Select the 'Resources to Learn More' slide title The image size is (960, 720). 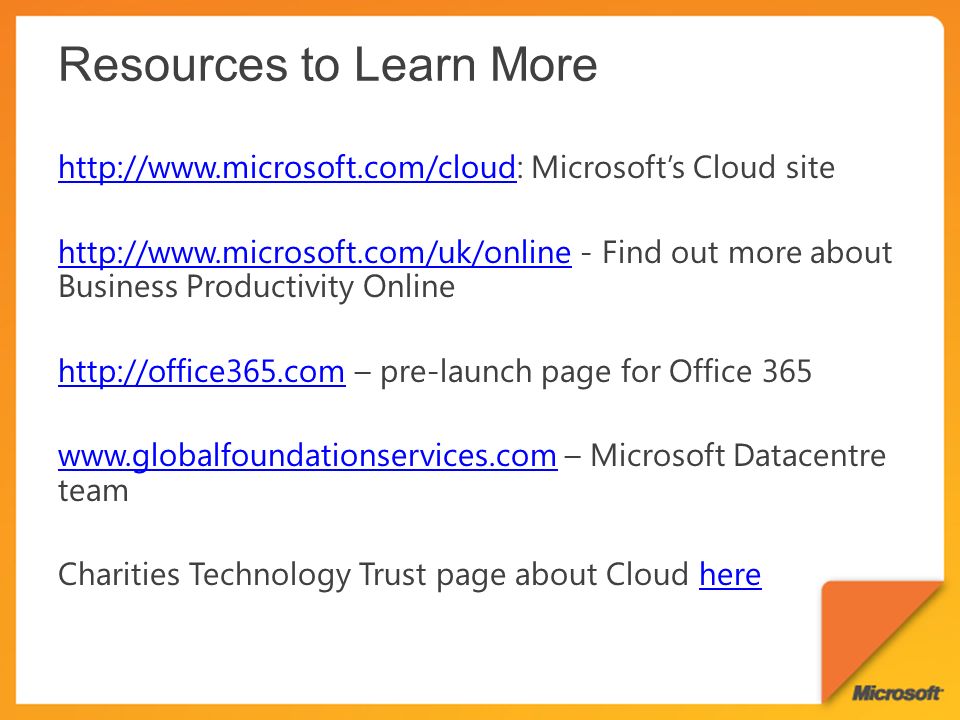328,64
